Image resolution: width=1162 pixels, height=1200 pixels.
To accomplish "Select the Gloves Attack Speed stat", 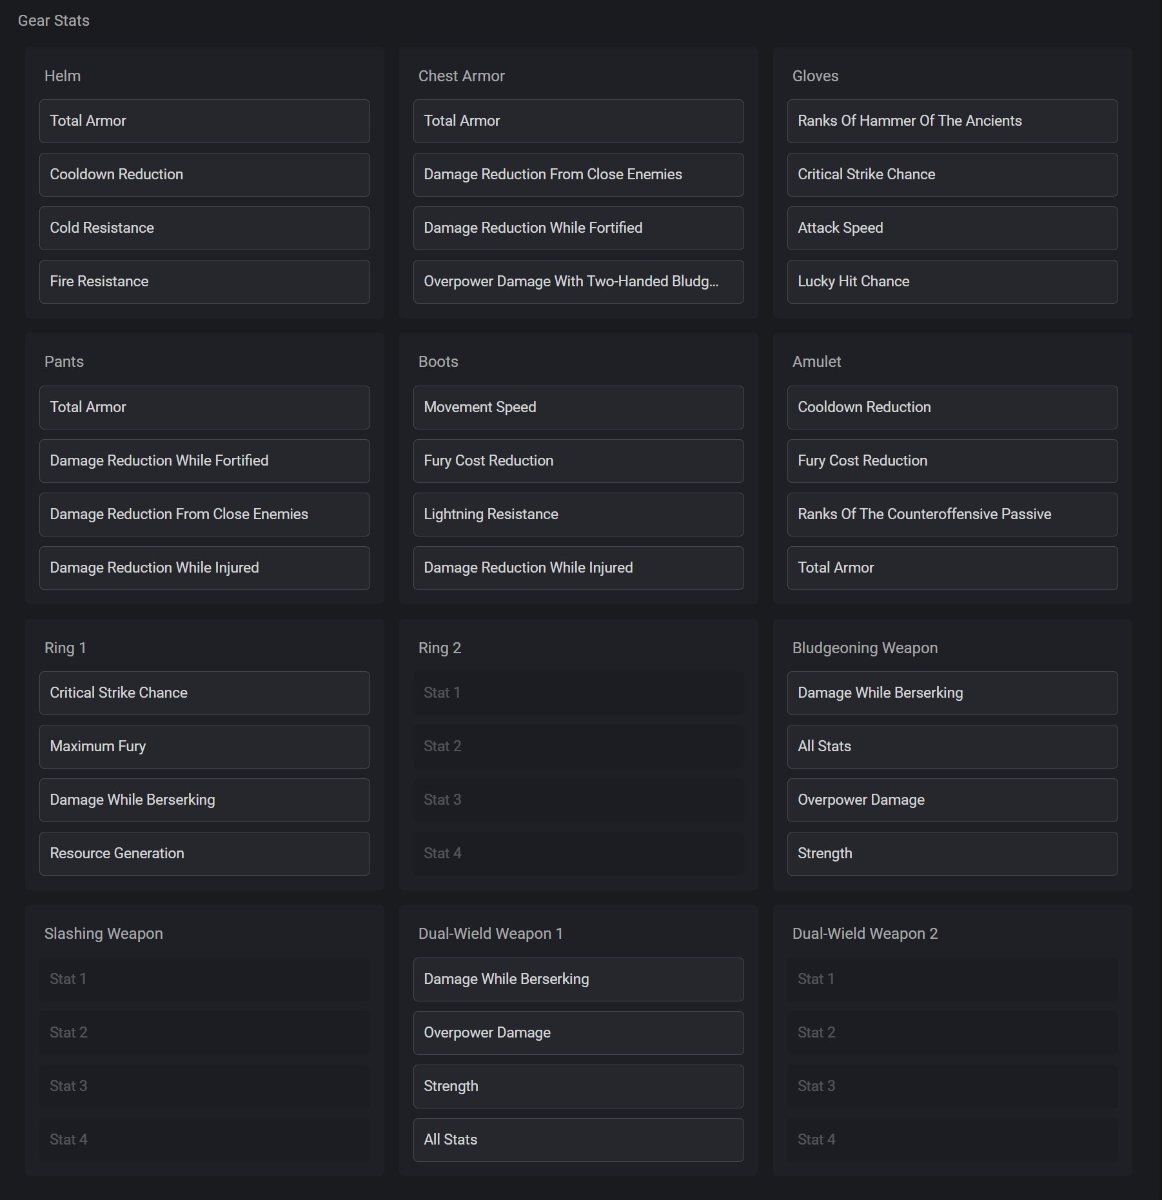I will point(952,228).
